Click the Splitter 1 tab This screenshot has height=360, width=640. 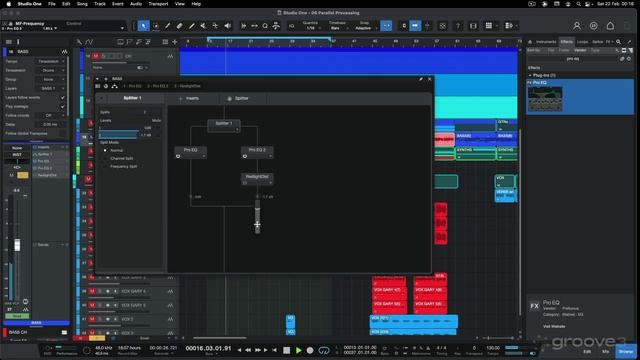coord(132,98)
